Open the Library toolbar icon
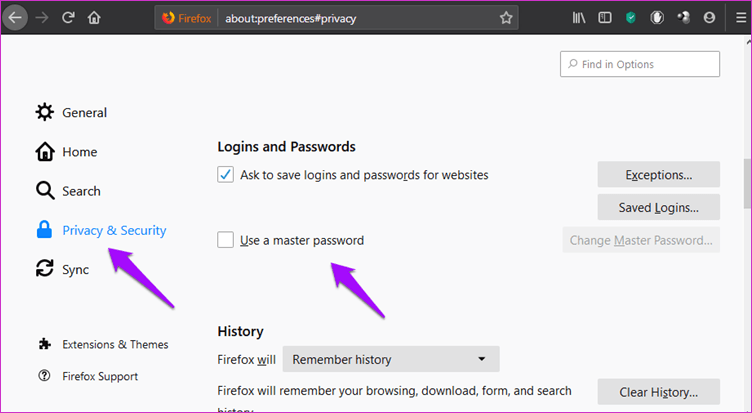 (x=579, y=18)
